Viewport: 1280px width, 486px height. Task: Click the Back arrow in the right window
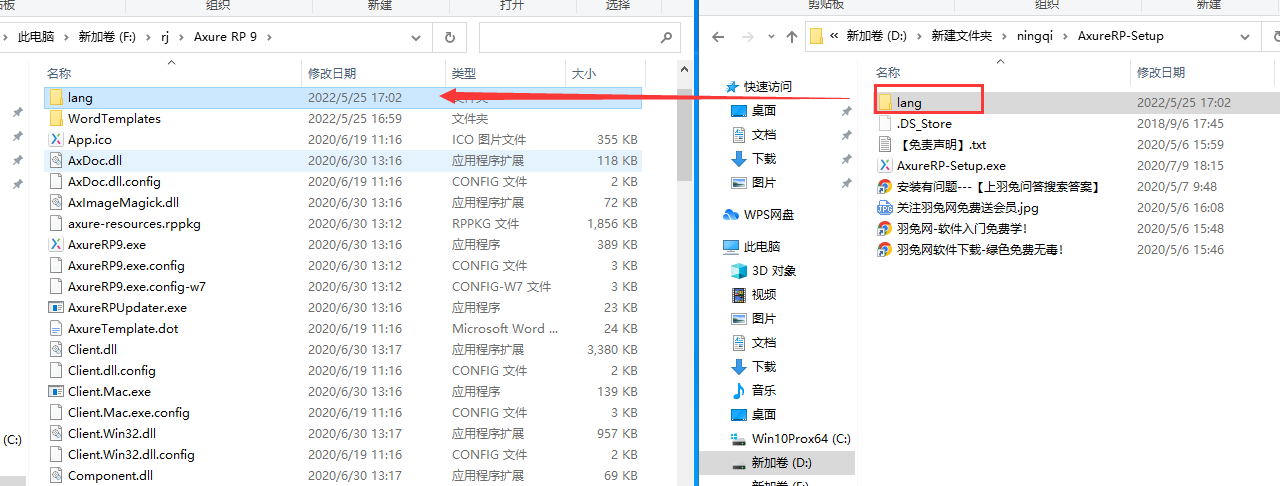[717, 36]
